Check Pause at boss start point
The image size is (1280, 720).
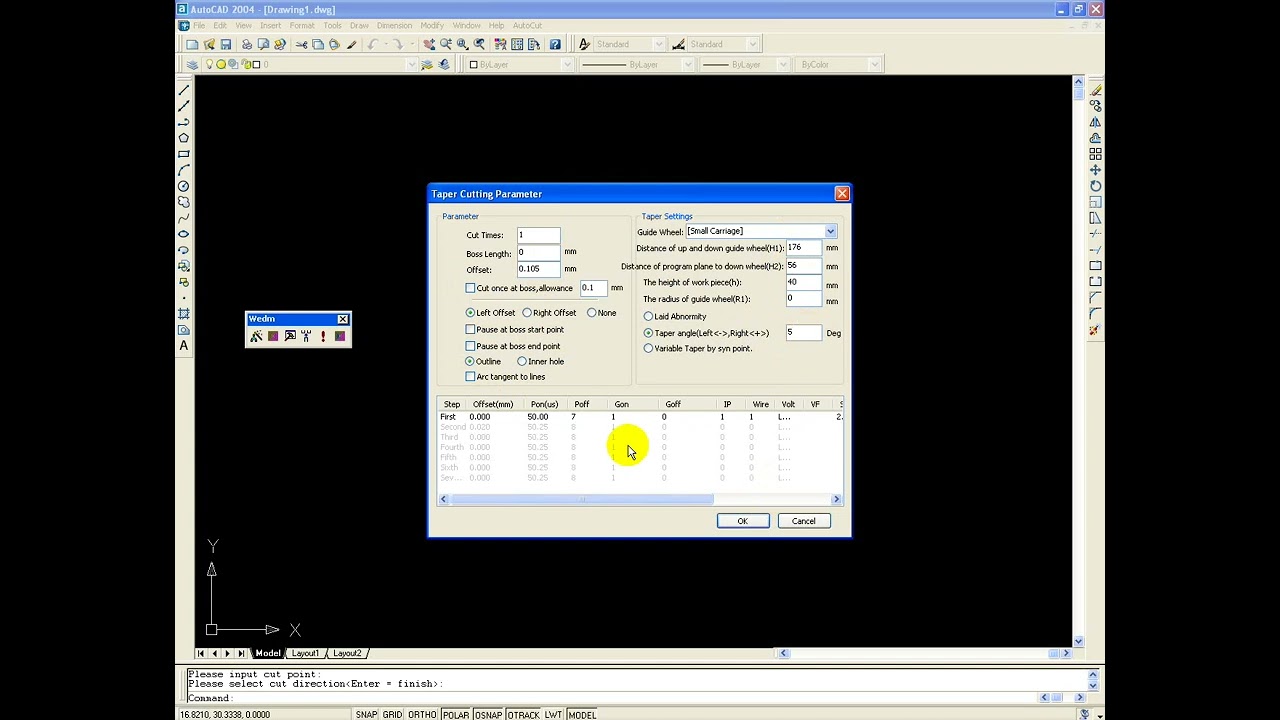pos(470,329)
